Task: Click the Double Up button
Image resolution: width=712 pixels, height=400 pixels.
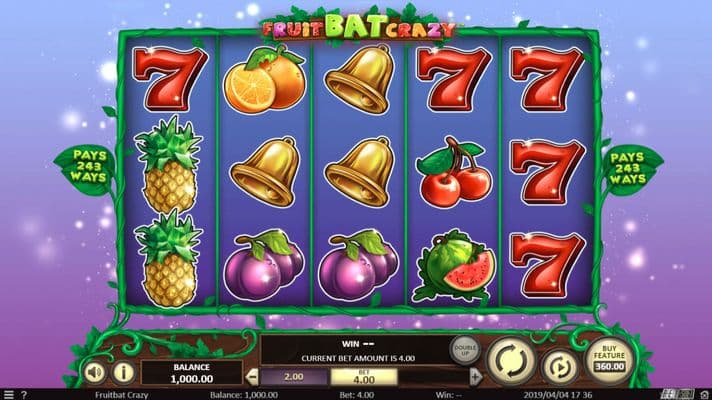Action: [x=465, y=350]
